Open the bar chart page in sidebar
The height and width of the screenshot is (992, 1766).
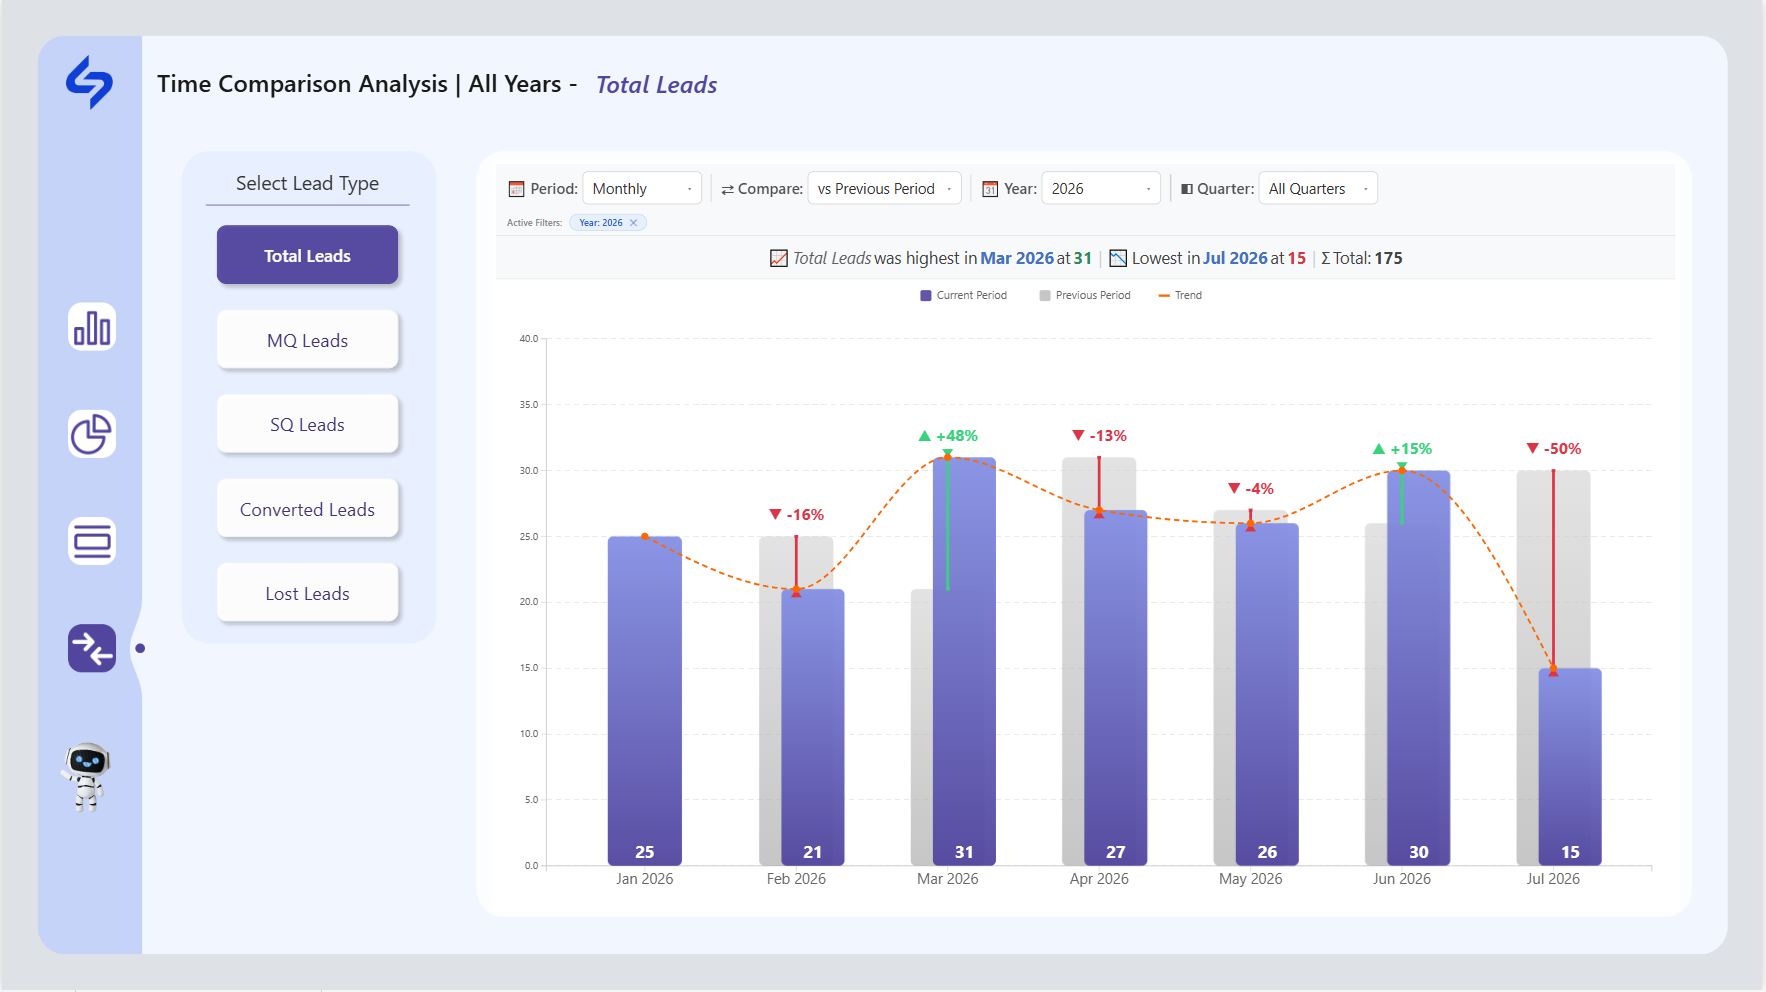(92, 327)
